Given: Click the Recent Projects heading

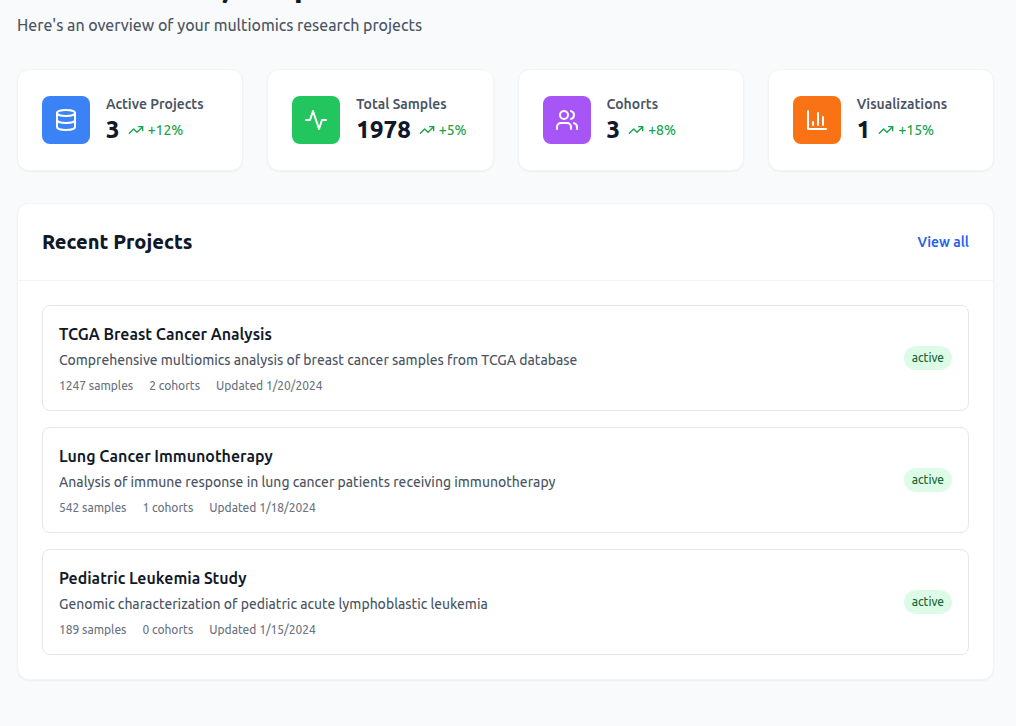Looking at the screenshot, I should pyautogui.click(x=117, y=242).
